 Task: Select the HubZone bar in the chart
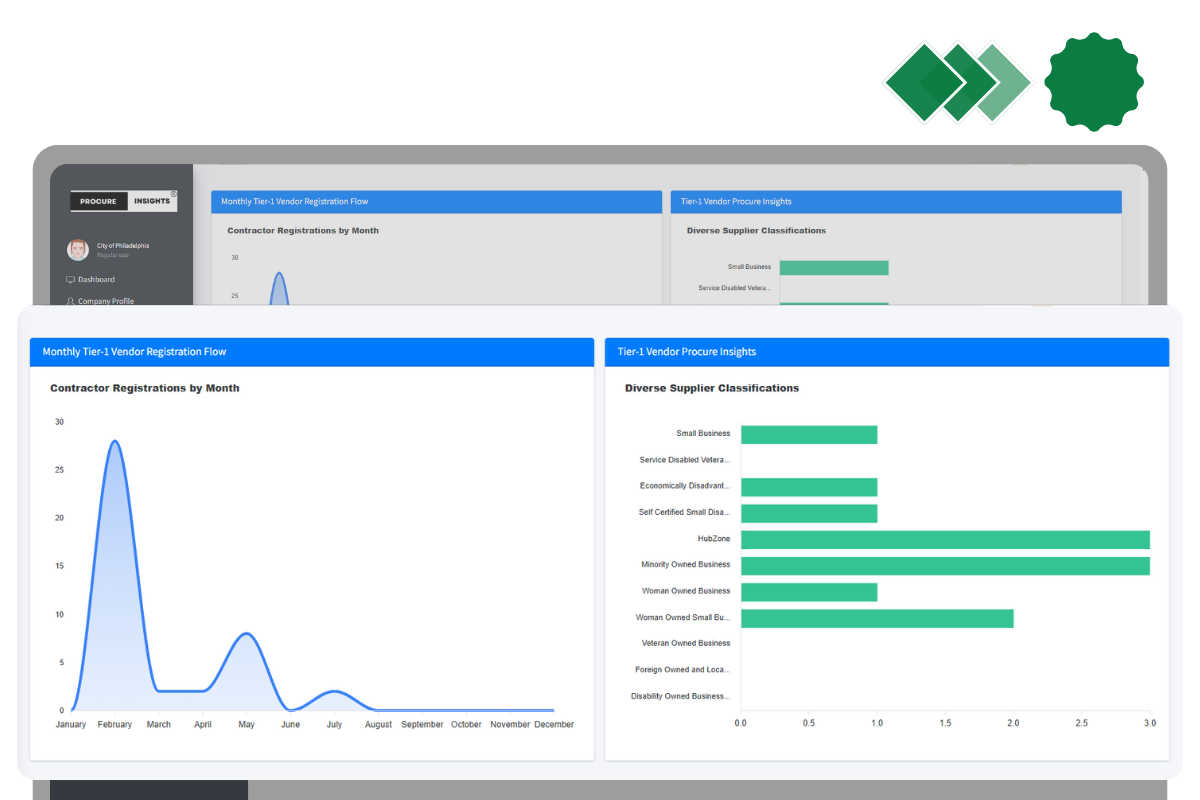945,539
